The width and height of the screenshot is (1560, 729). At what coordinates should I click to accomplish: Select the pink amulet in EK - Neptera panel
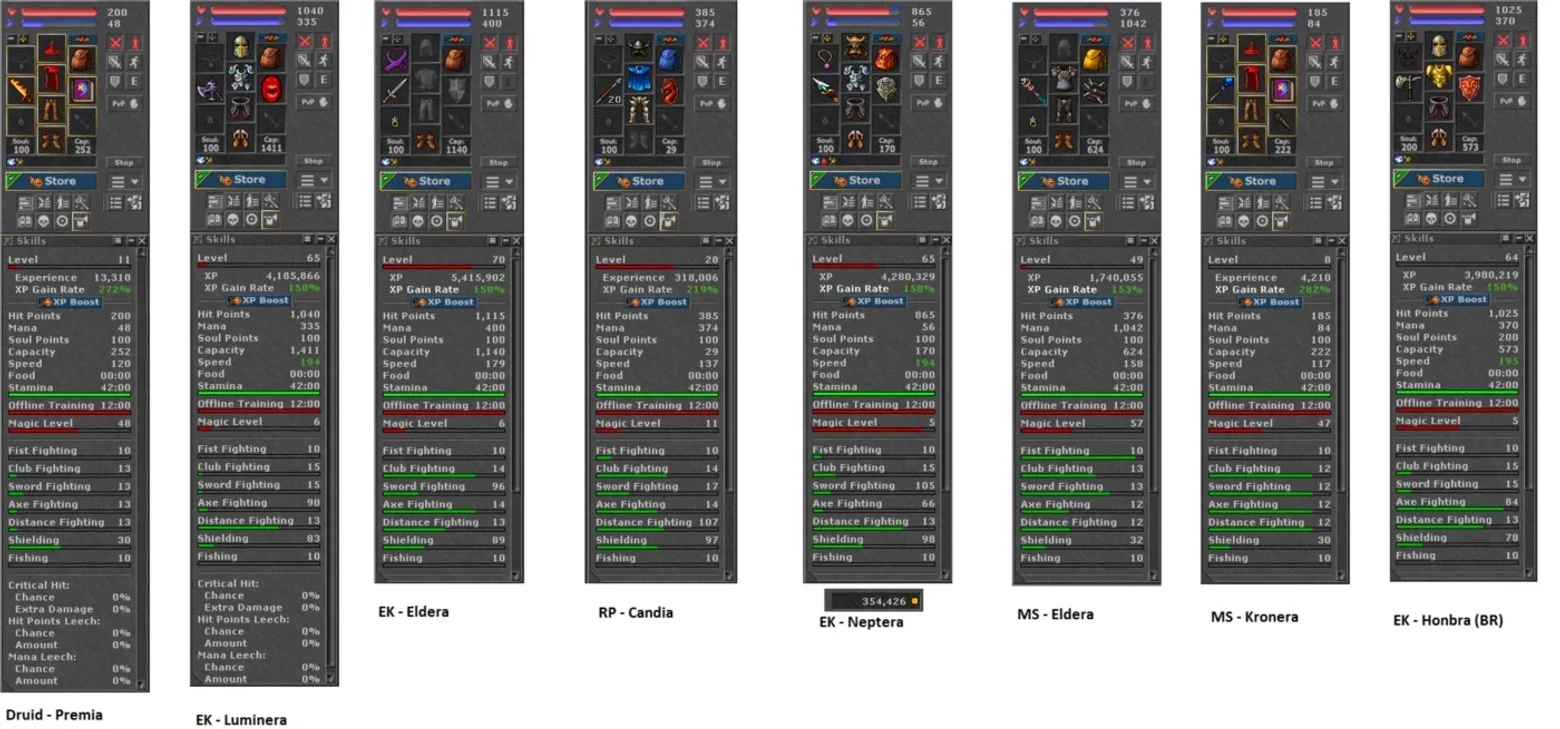(x=825, y=59)
